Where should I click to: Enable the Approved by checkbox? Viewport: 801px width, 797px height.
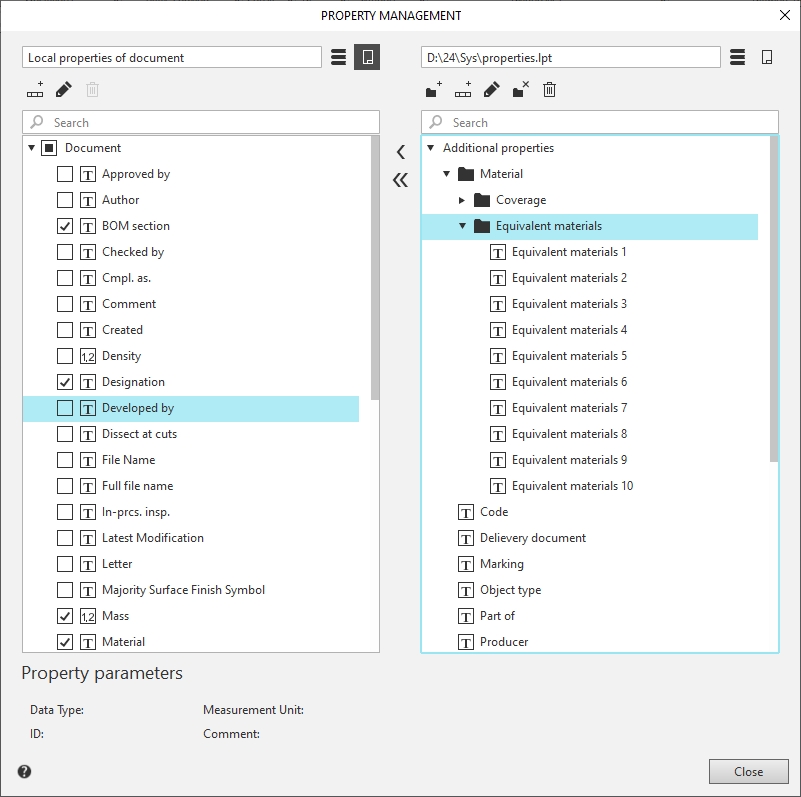click(65, 174)
